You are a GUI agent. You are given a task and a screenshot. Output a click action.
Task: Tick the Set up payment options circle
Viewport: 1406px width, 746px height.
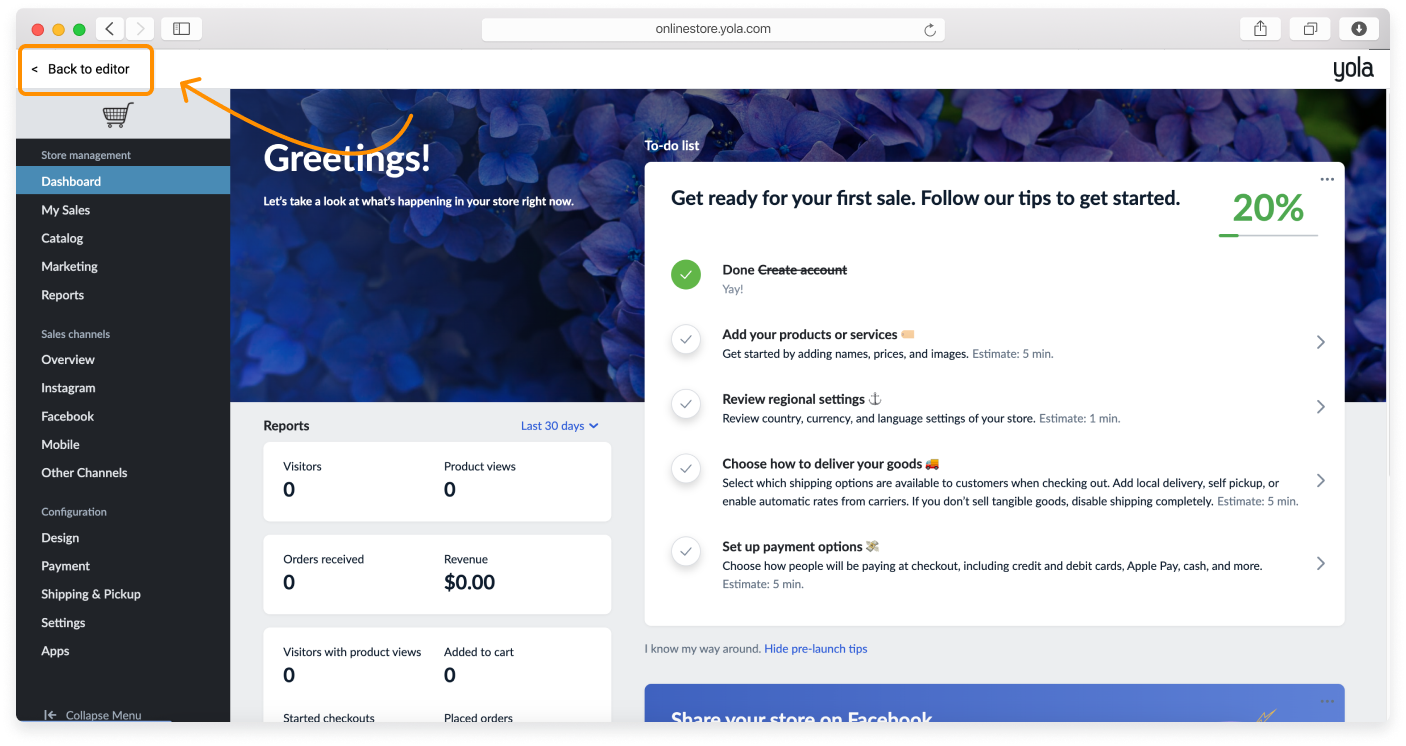point(686,551)
